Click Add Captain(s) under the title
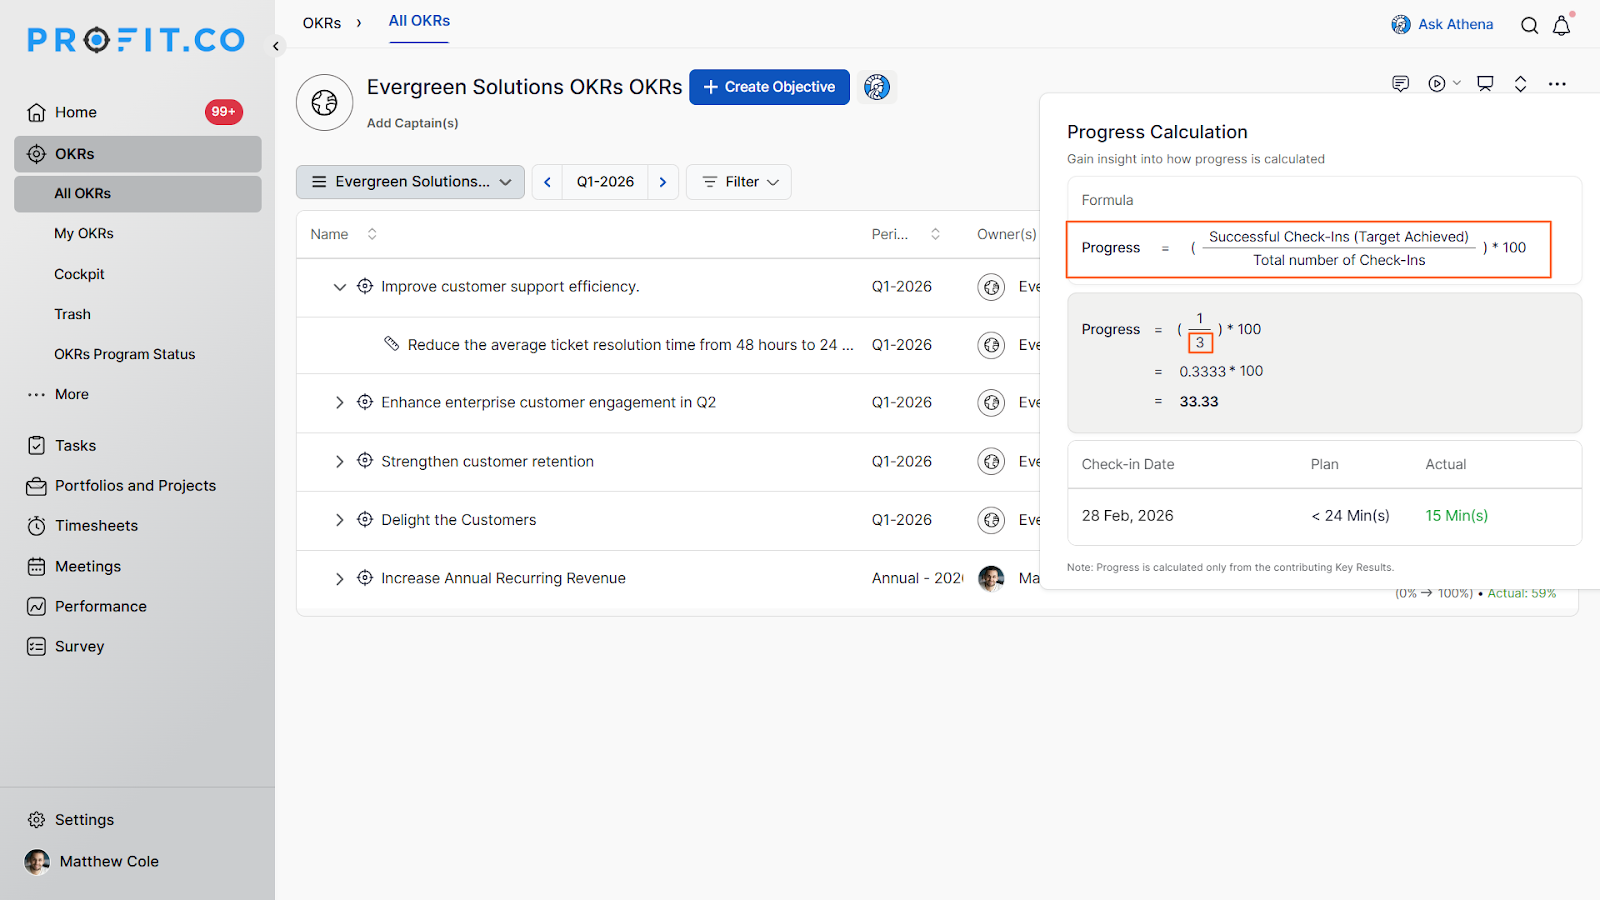Image resolution: width=1600 pixels, height=900 pixels. click(x=412, y=123)
